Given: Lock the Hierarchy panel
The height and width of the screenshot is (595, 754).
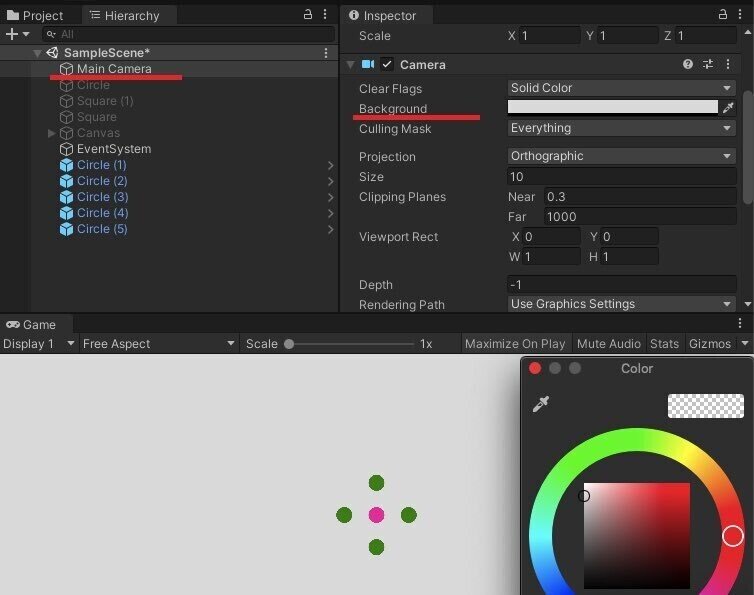Looking at the screenshot, I should 308,14.
